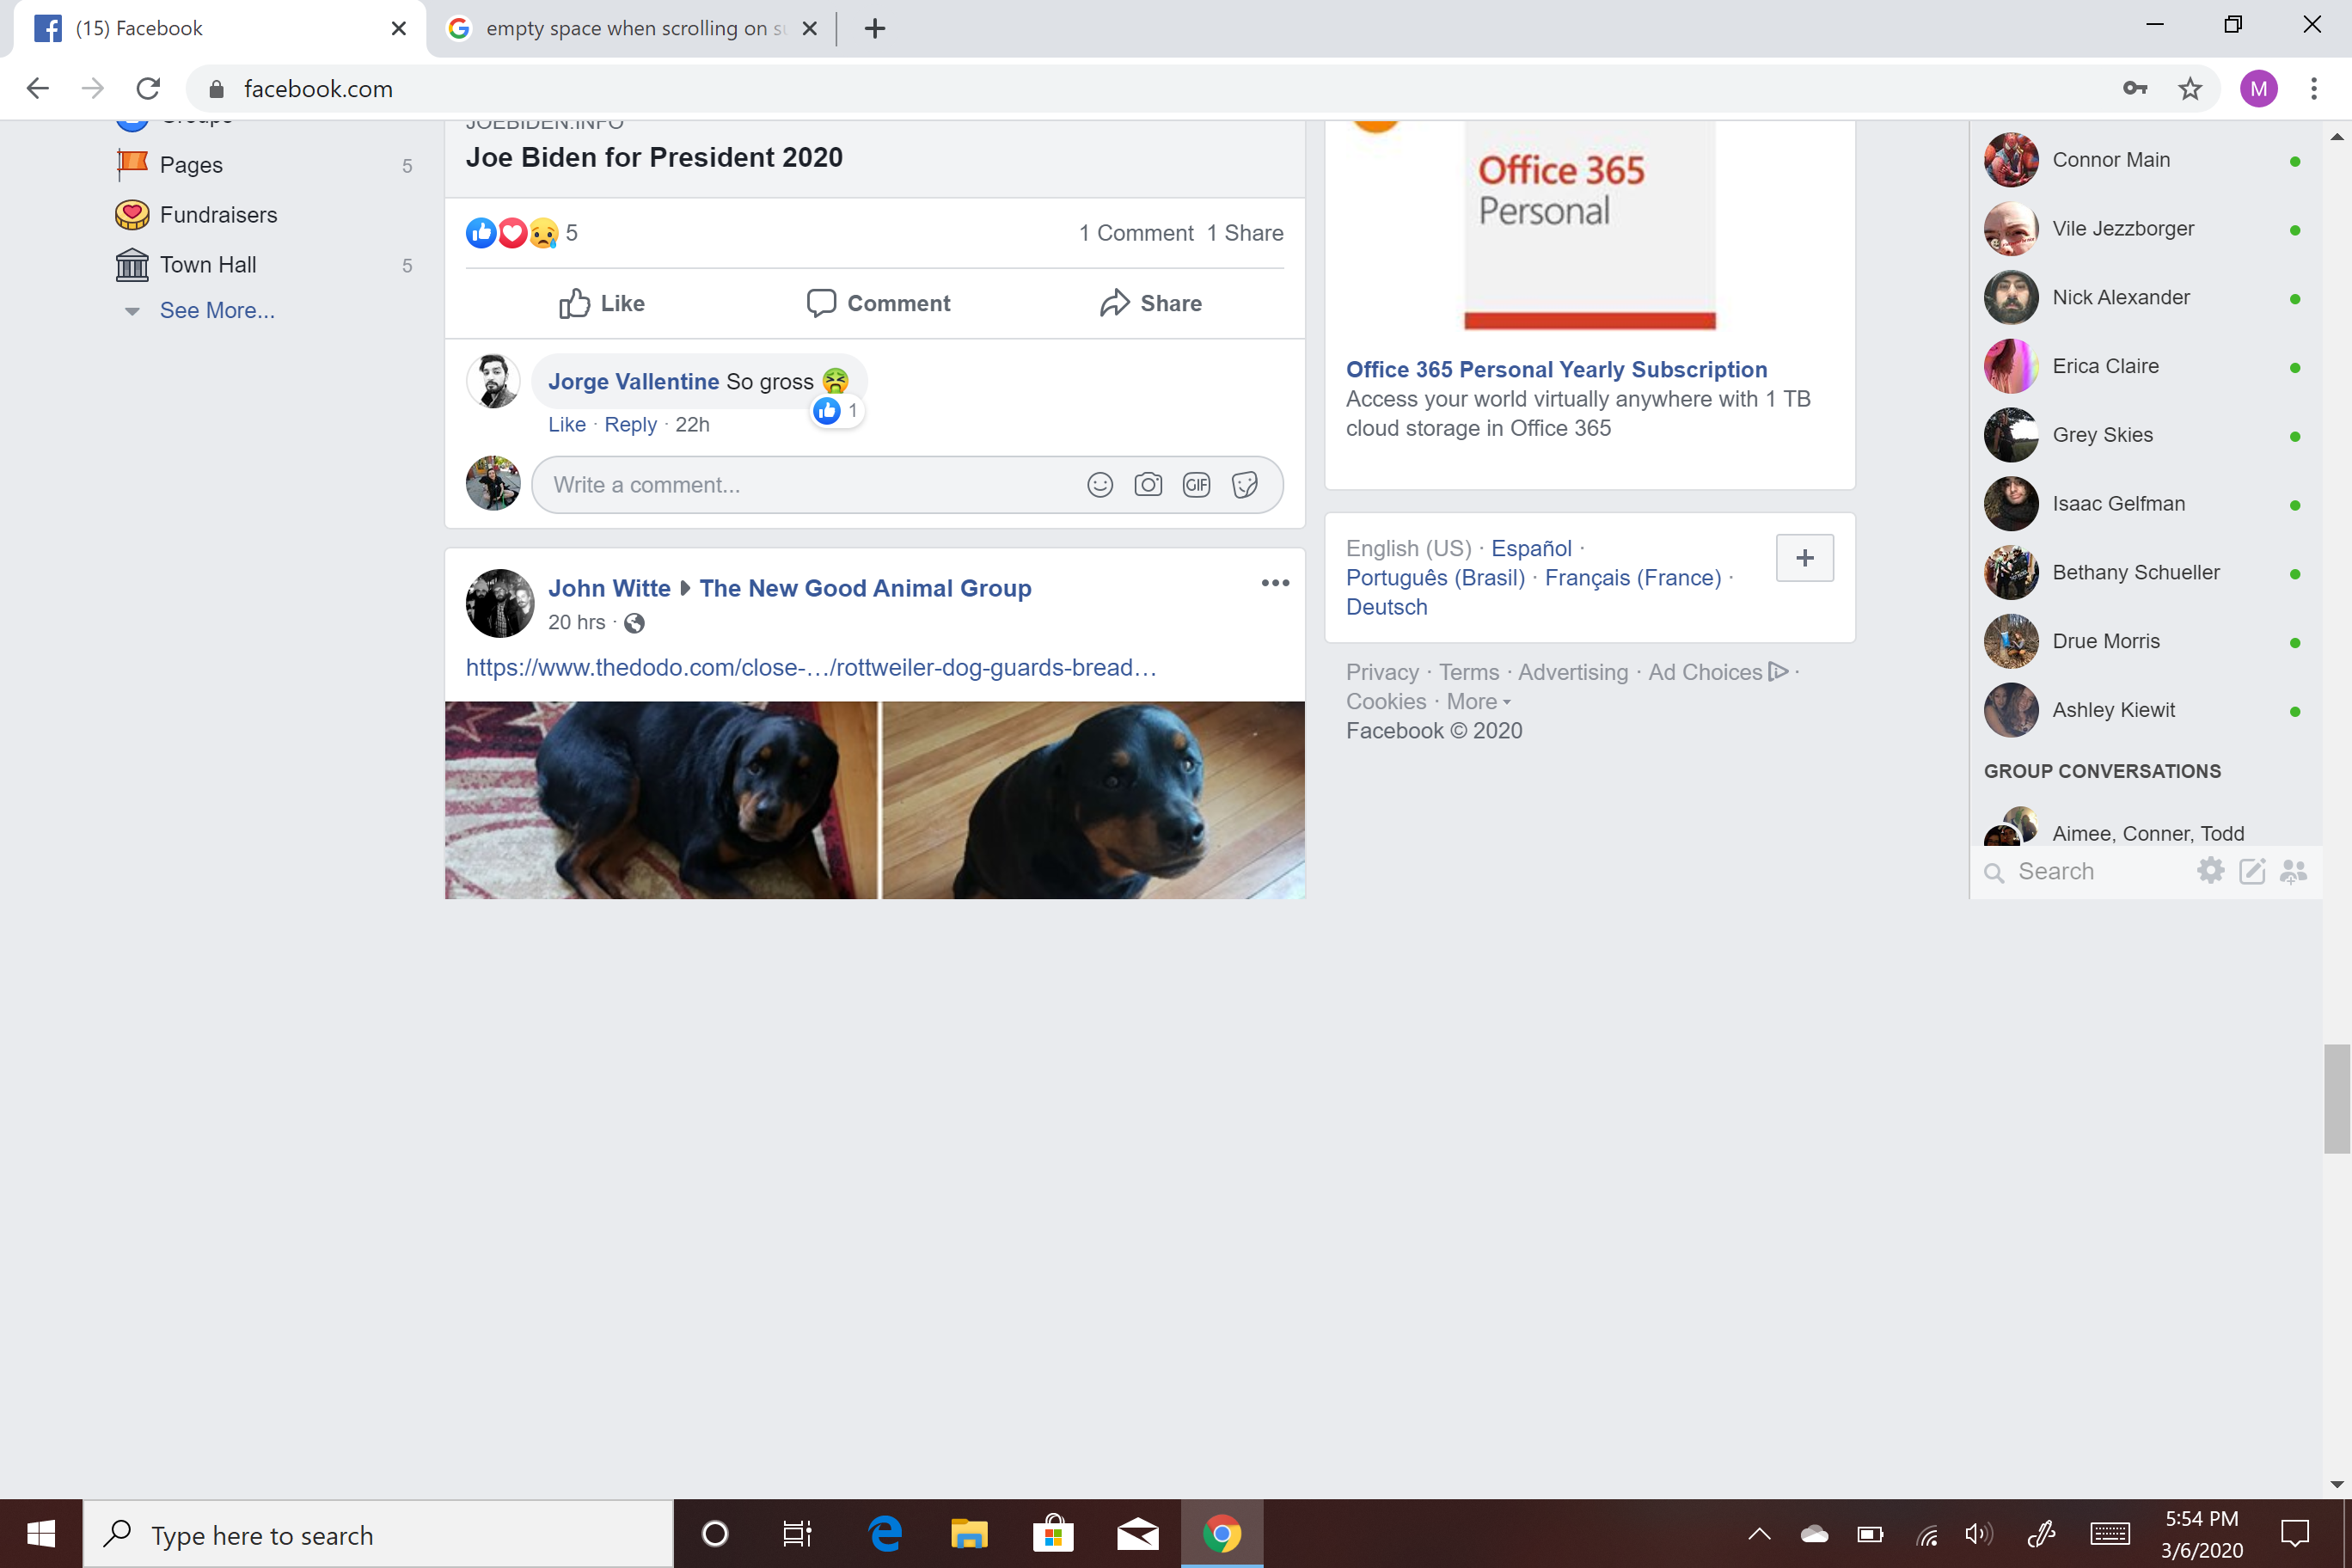Comment on the Joe Biden post
Image resolution: width=2352 pixels, height=1568 pixels.
[x=878, y=303]
